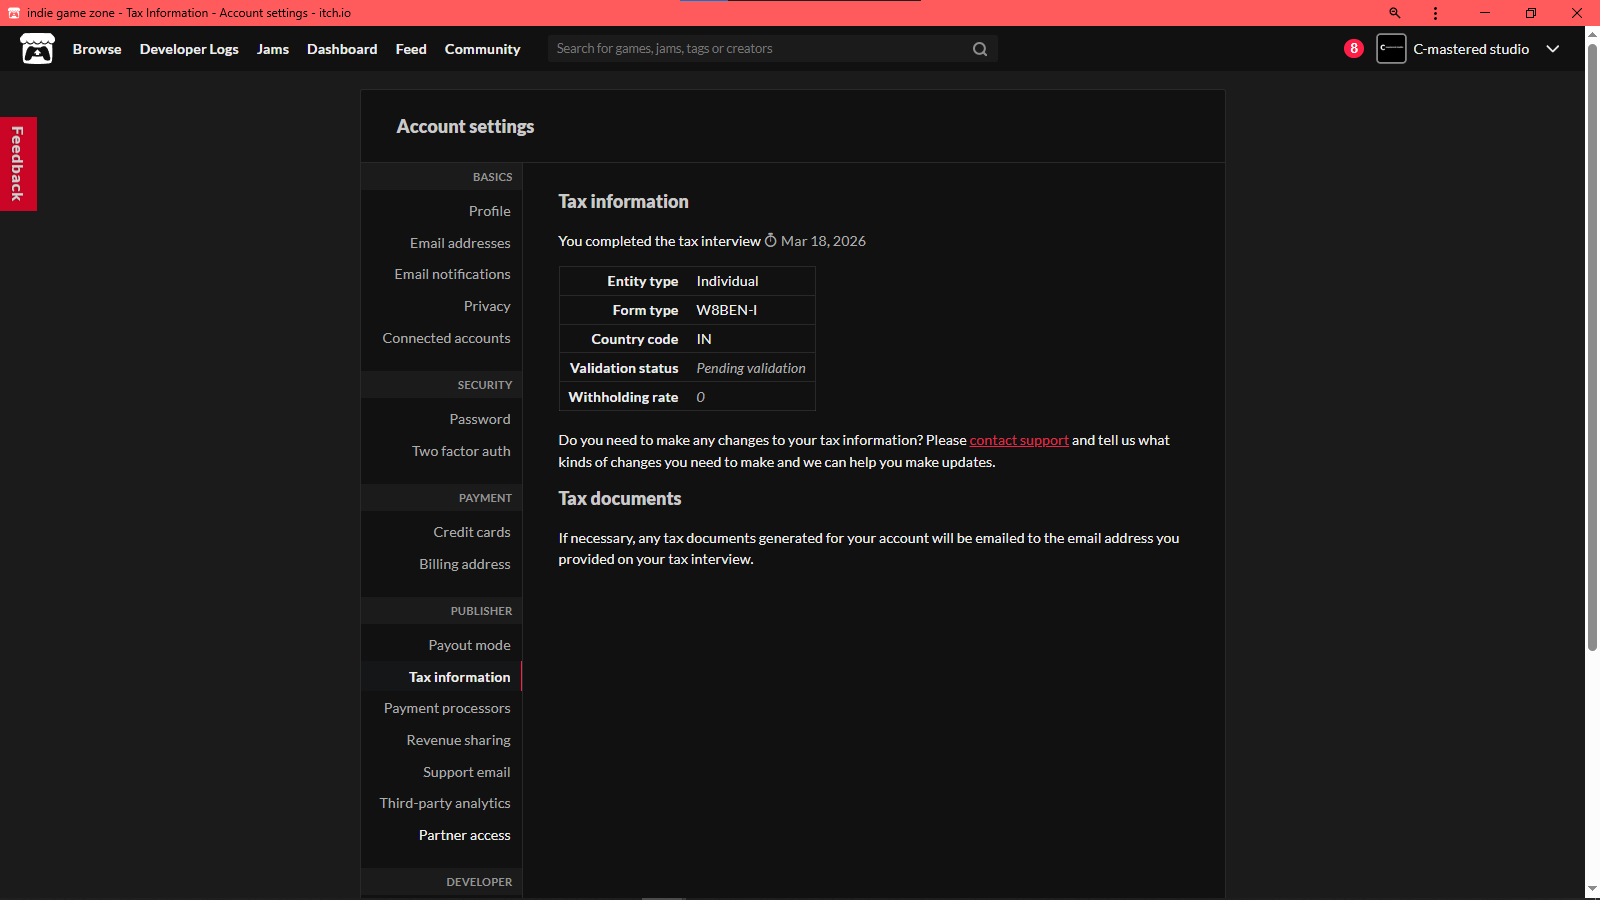The height and width of the screenshot is (900, 1600).
Task: Open Connected accounts settings
Action: pos(446,338)
